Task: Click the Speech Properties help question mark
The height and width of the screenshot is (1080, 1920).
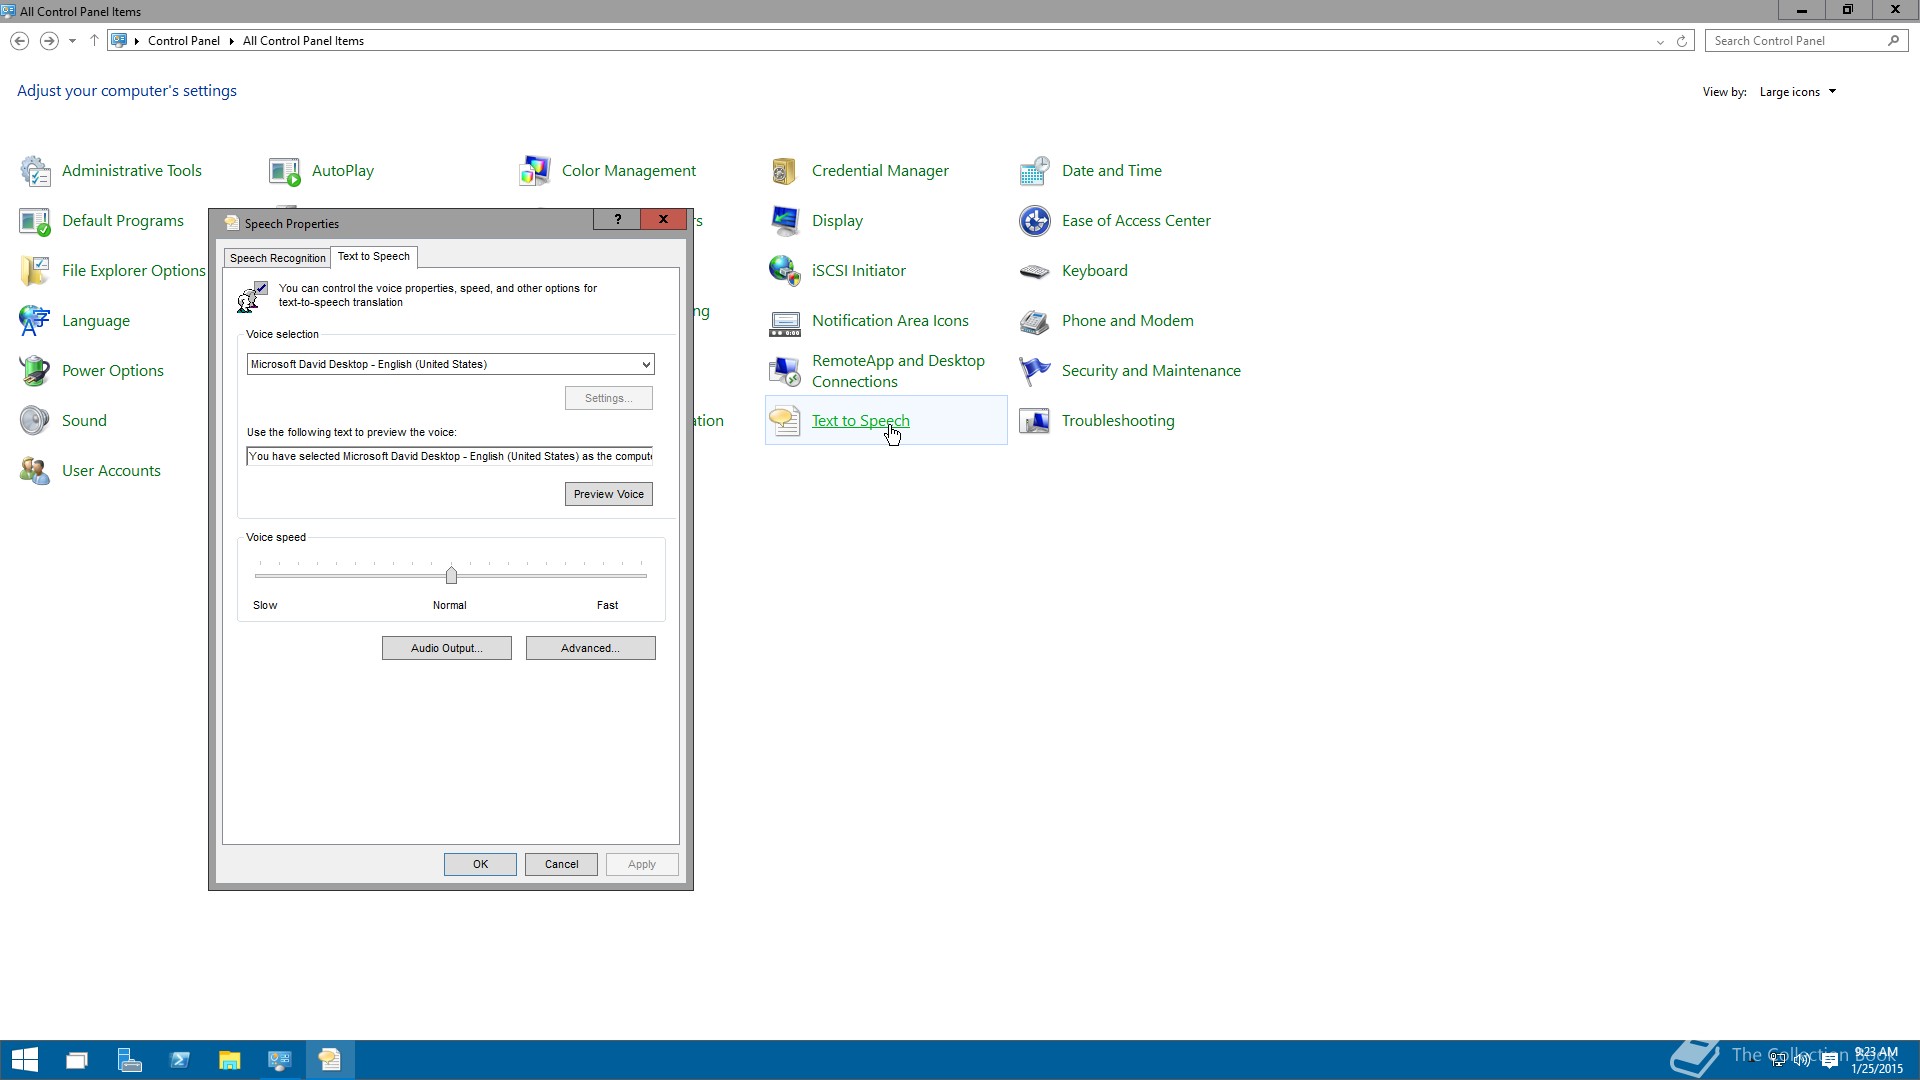Action: click(618, 220)
